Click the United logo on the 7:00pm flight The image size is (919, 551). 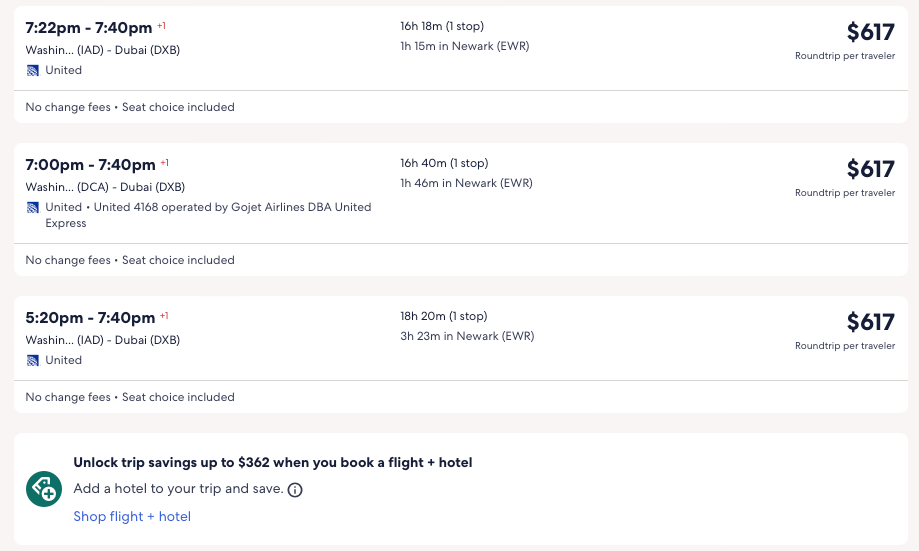click(x=33, y=207)
